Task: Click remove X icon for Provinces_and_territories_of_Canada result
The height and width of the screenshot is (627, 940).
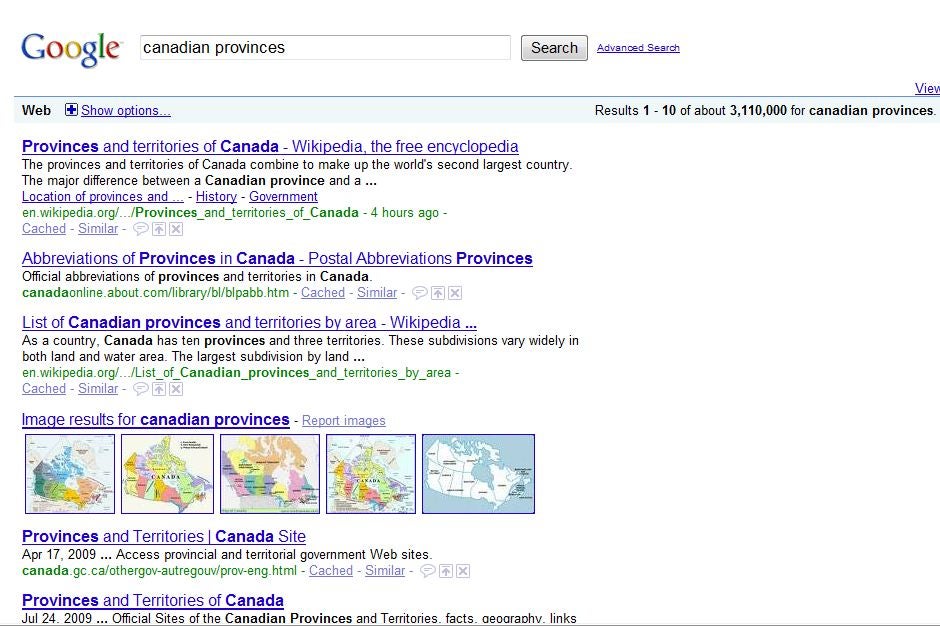Action: point(176,229)
